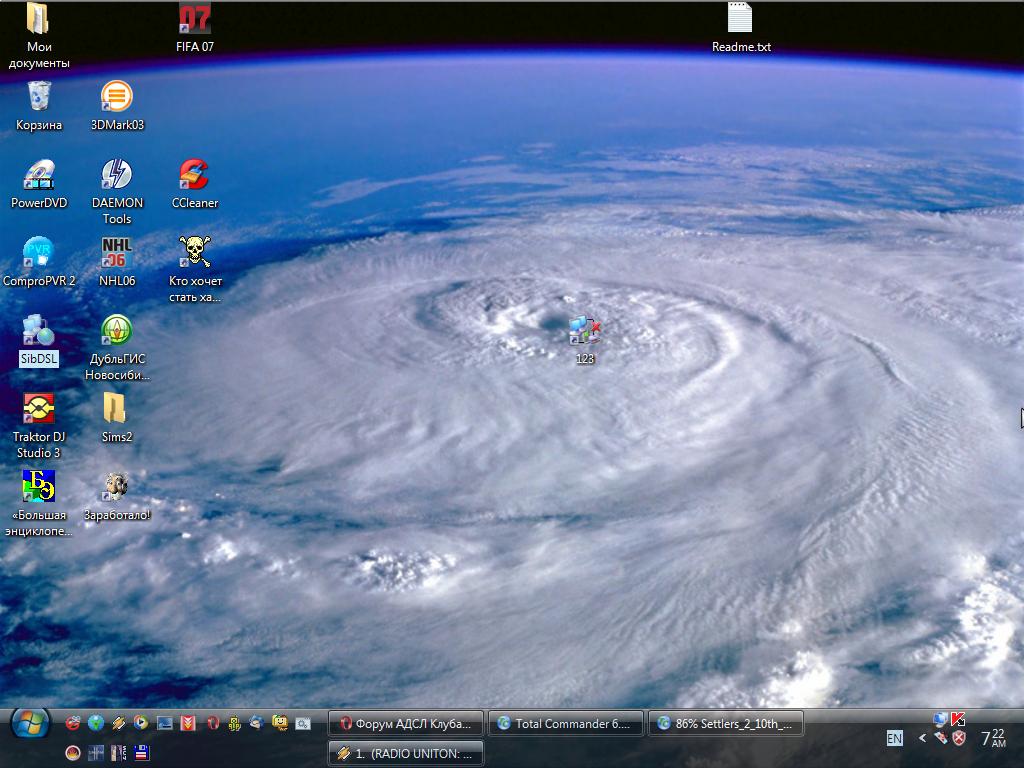
Task: Click the NHL06 desktop icon
Action: (117, 254)
